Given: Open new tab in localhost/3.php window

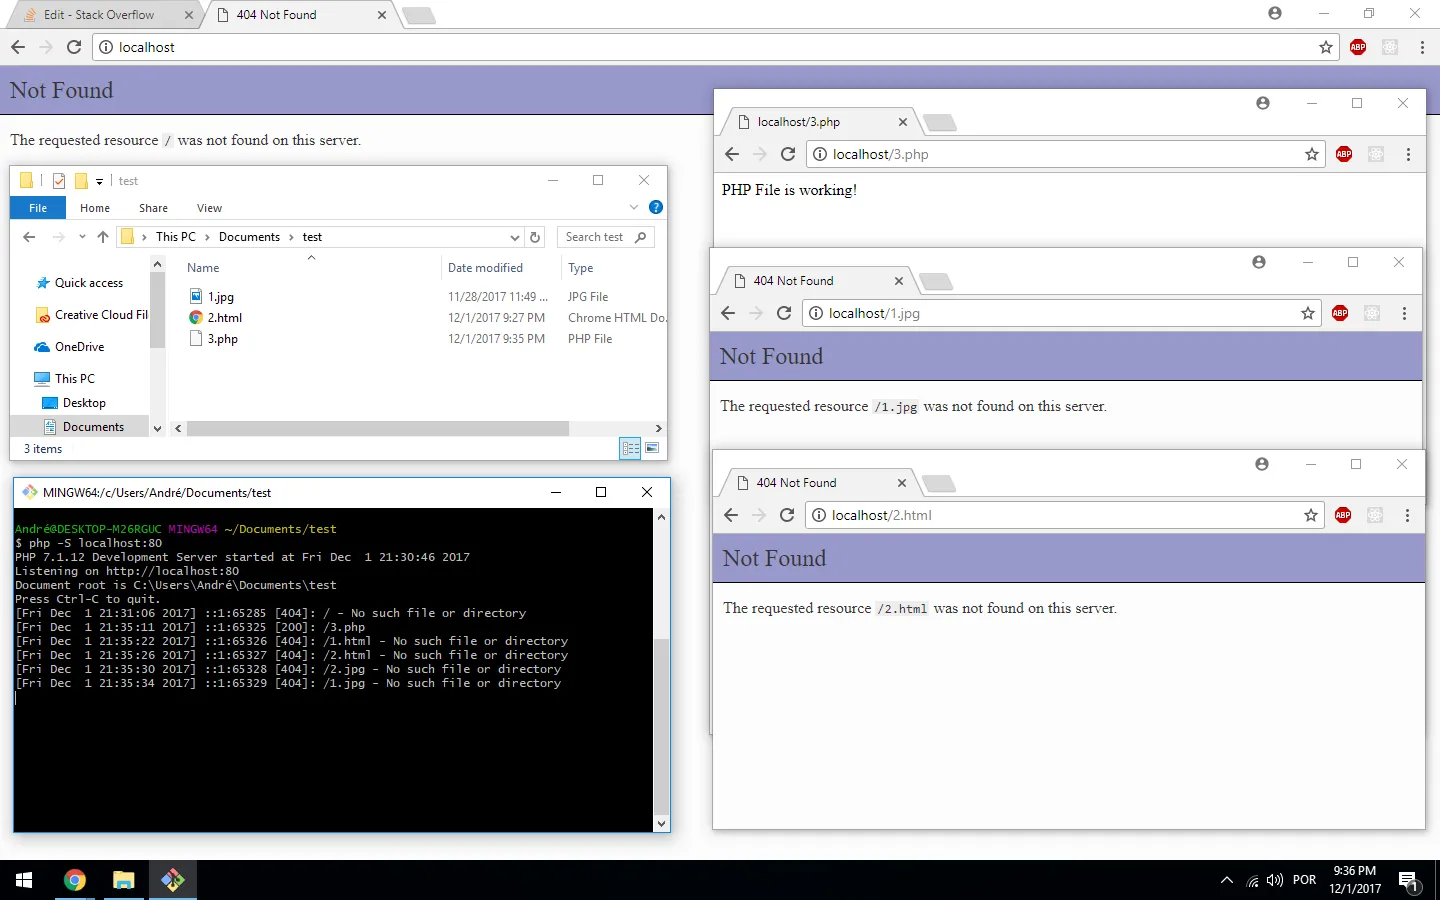Looking at the screenshot, I should click(939, 123).
